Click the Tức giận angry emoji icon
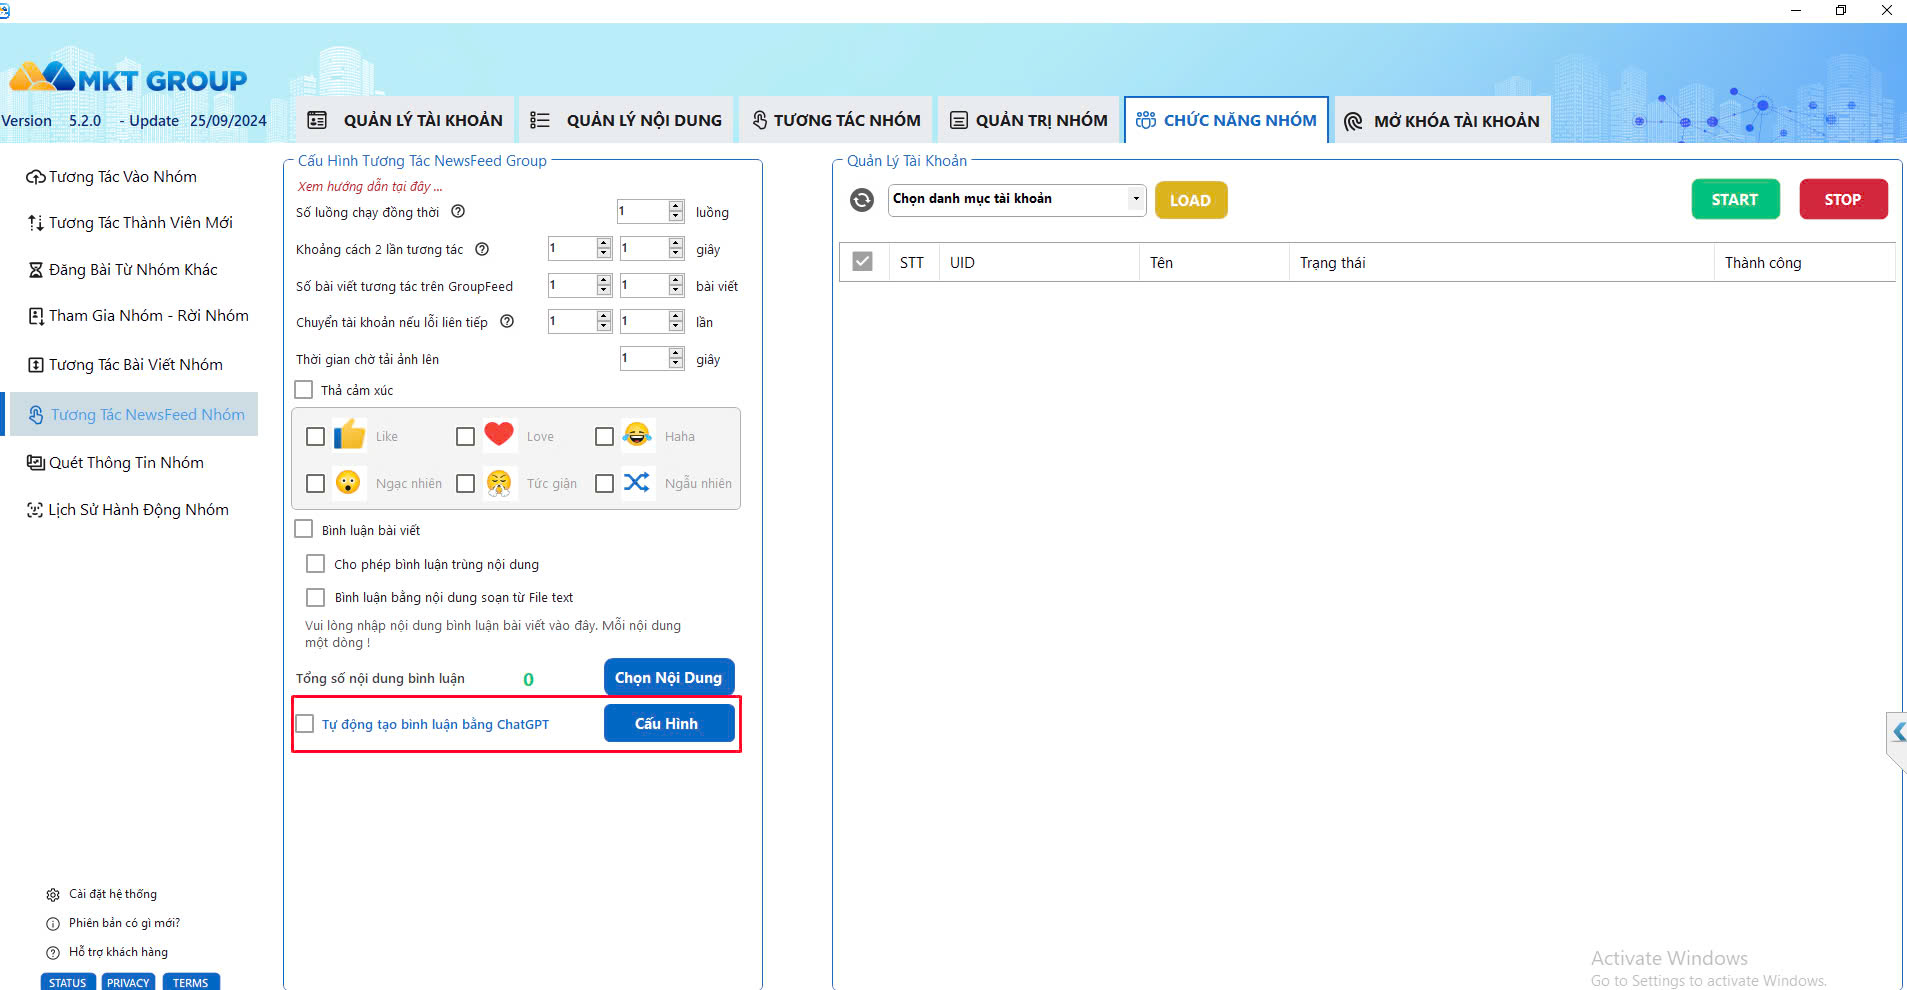This screenshot has width=1907, height=990. (499, 483)
